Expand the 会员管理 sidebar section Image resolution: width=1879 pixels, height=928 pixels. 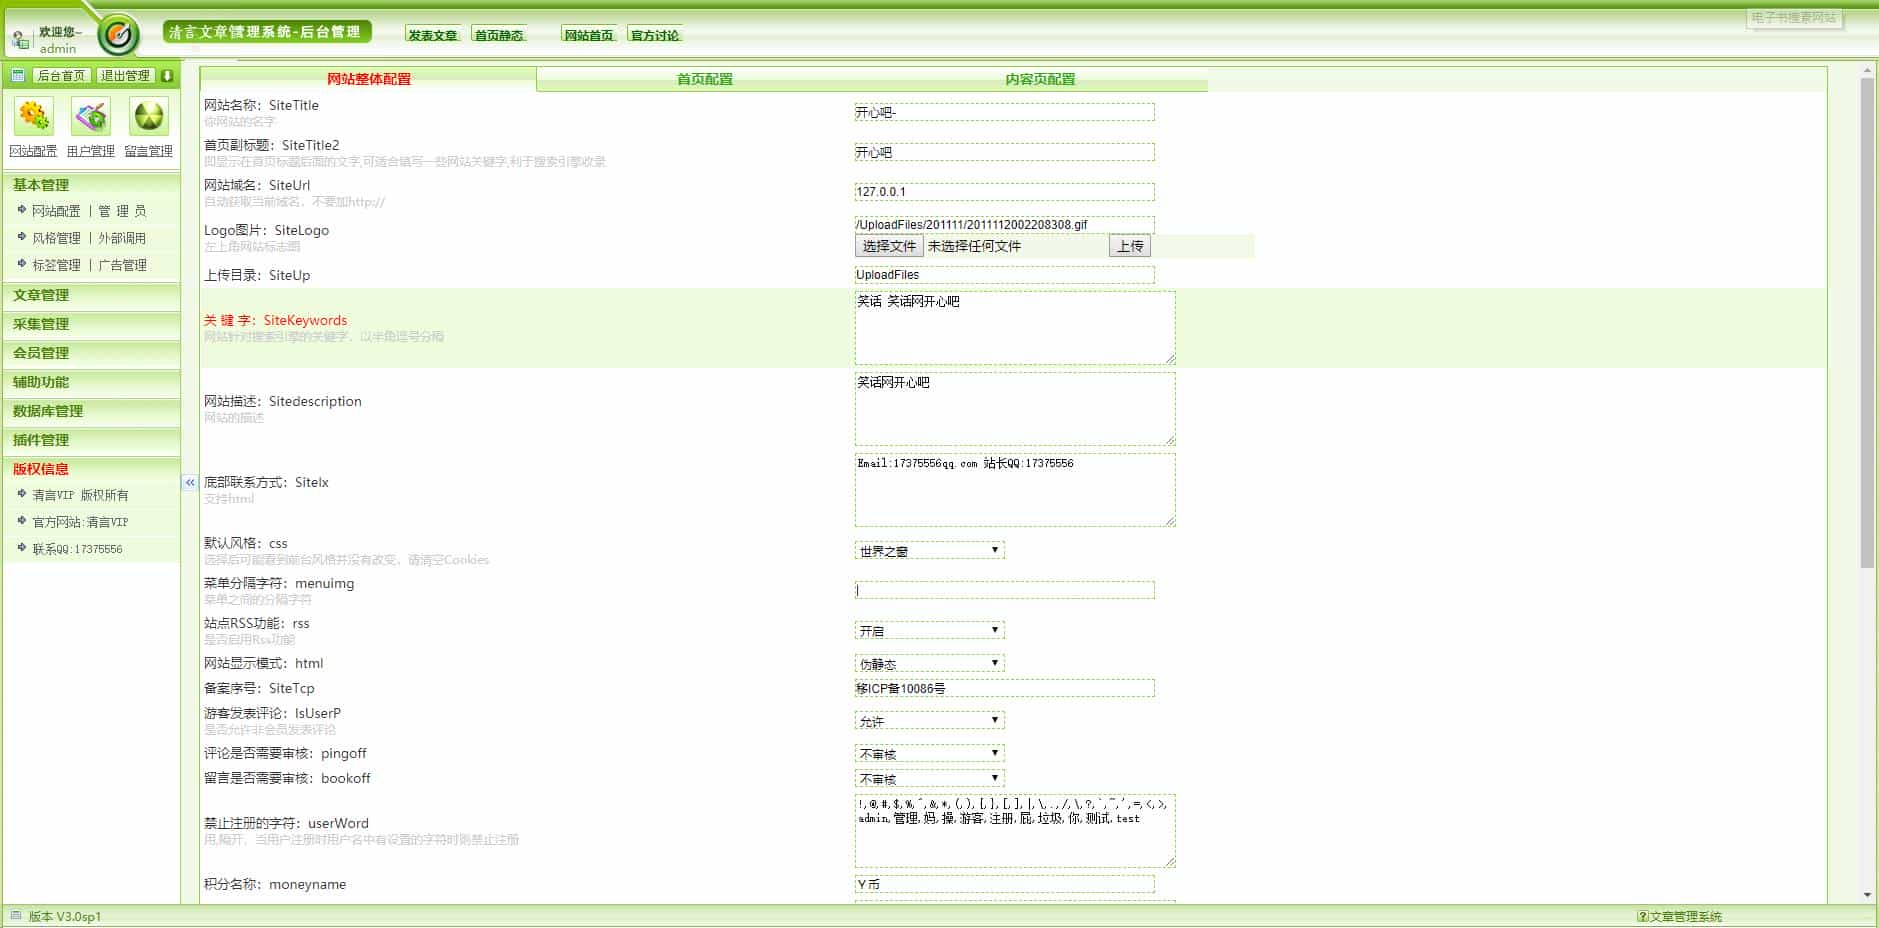click(92, 353)
